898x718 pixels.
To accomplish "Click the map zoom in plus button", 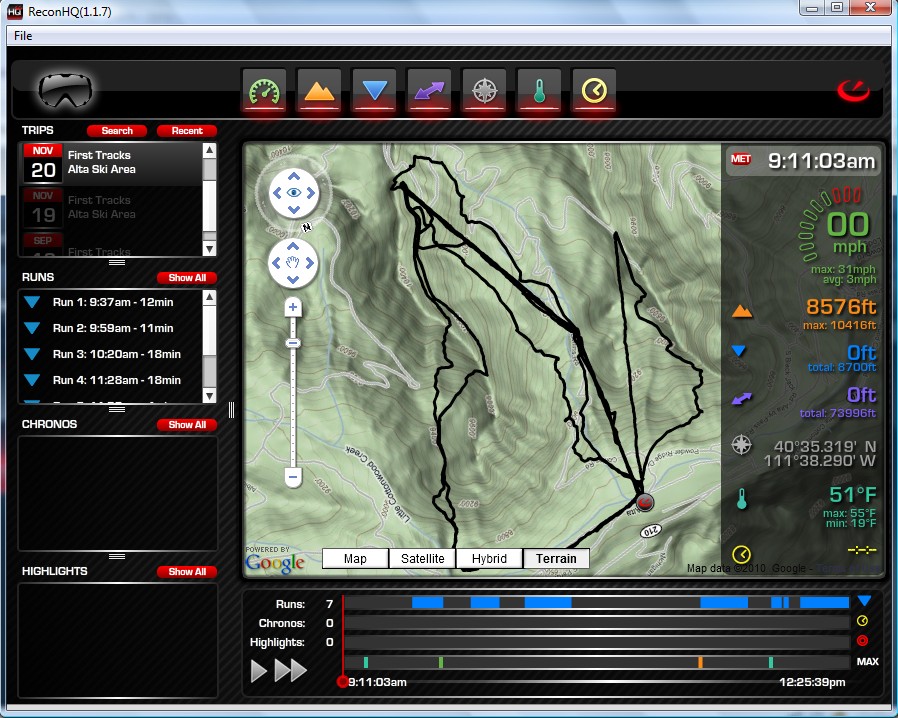I will (293, 308).
